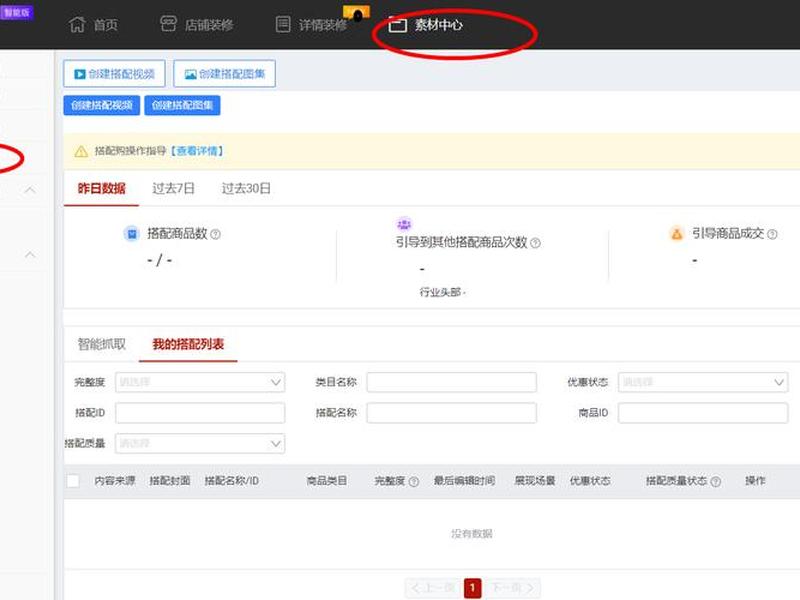Open the 素材中心 folder icon
The image size is (800, 600).
click(397, 24)
